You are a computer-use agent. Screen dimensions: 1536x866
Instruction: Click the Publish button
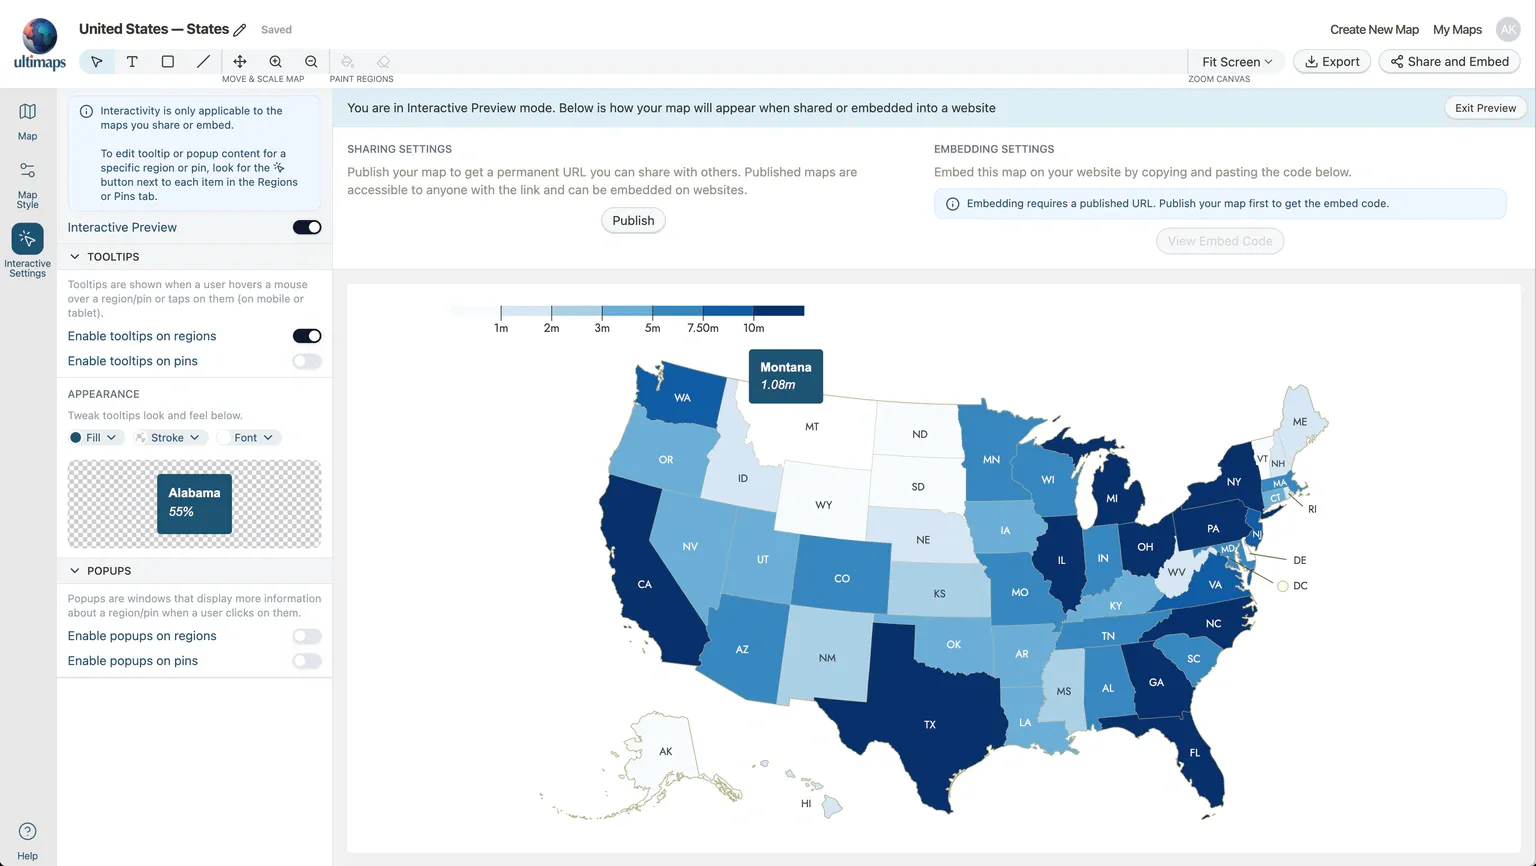(x=633, y=221)
